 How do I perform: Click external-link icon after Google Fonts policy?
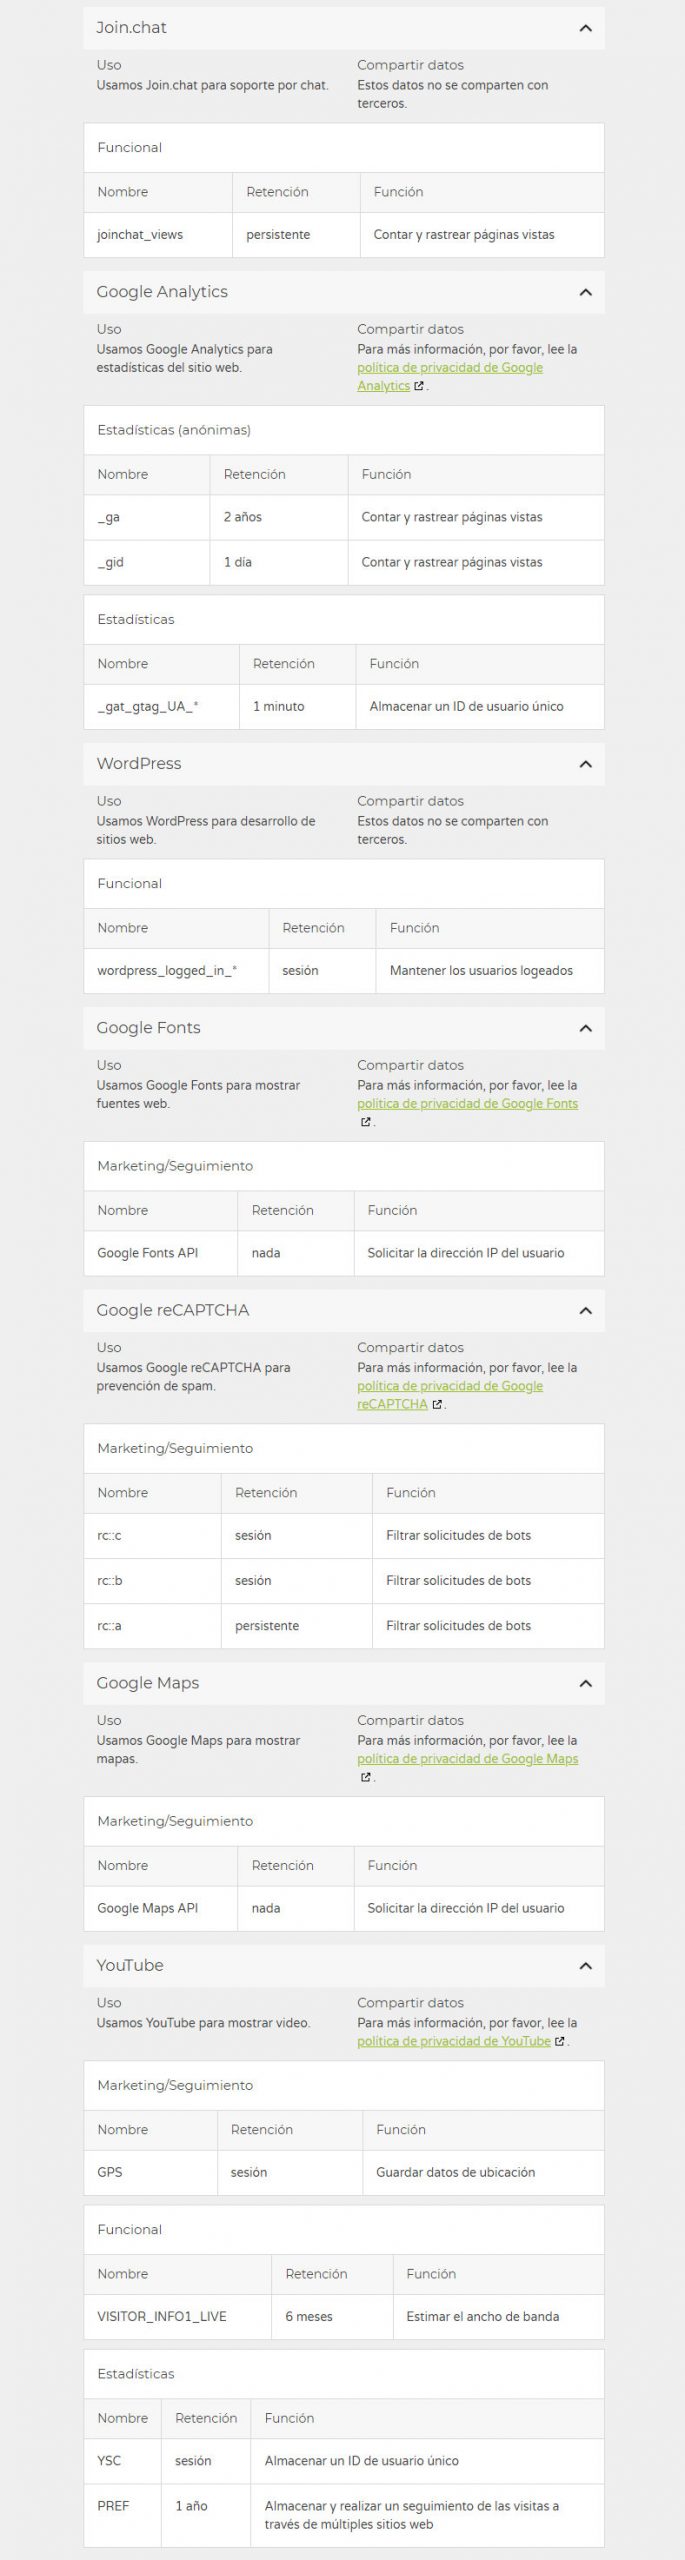coord(365,1122)
